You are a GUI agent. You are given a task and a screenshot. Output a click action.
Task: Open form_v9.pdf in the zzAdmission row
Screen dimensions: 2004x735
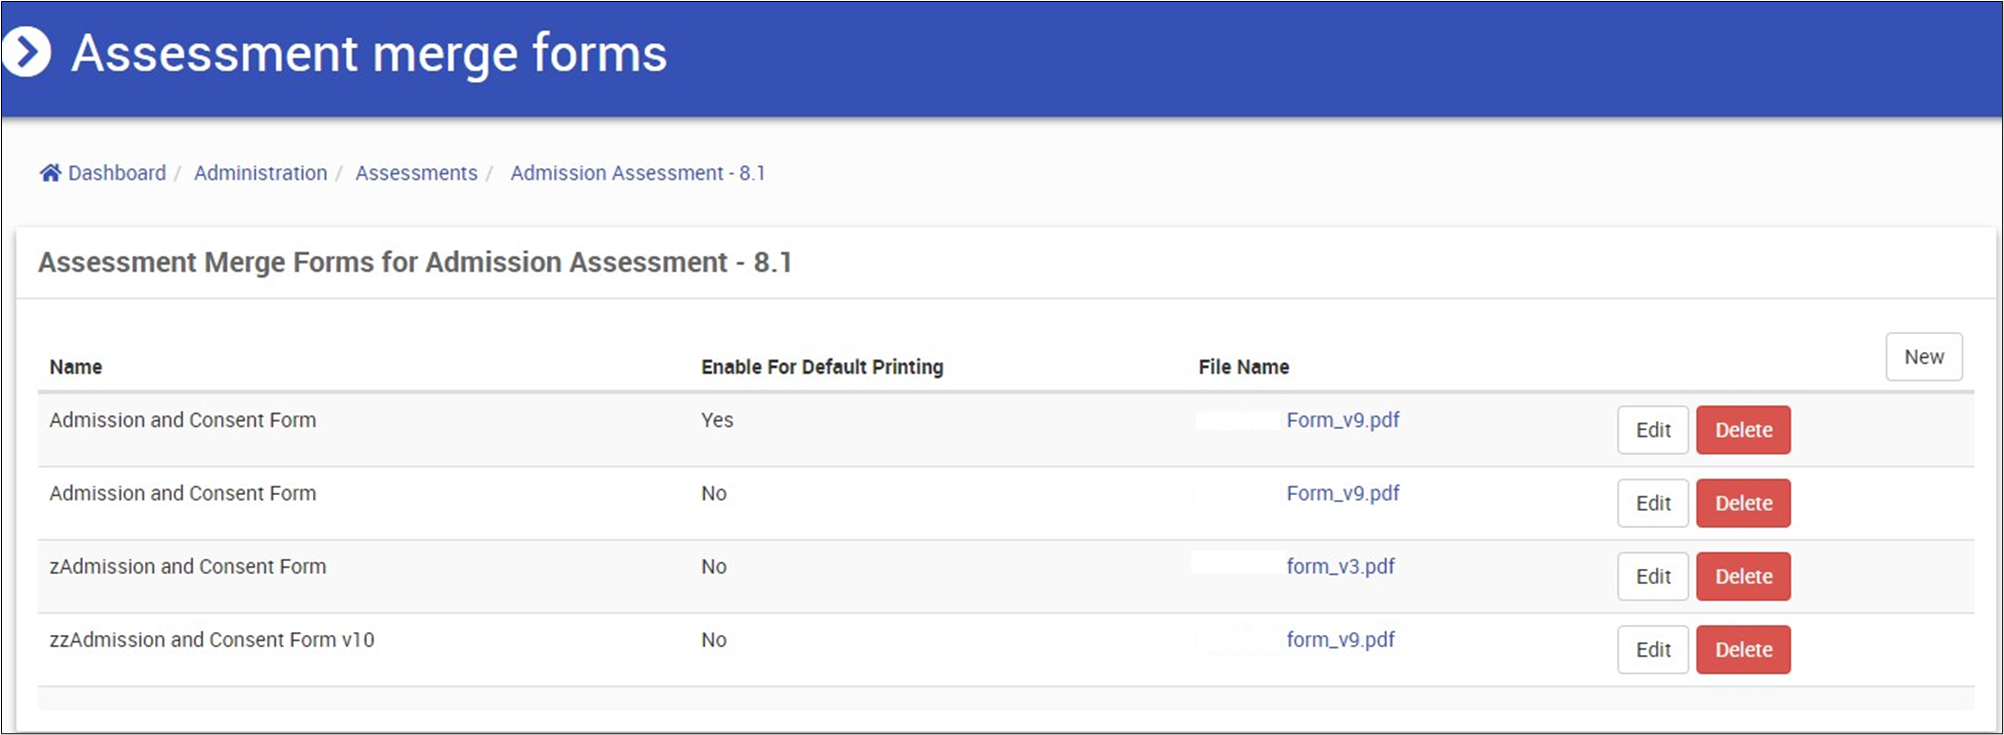(x=1340, y=639)
